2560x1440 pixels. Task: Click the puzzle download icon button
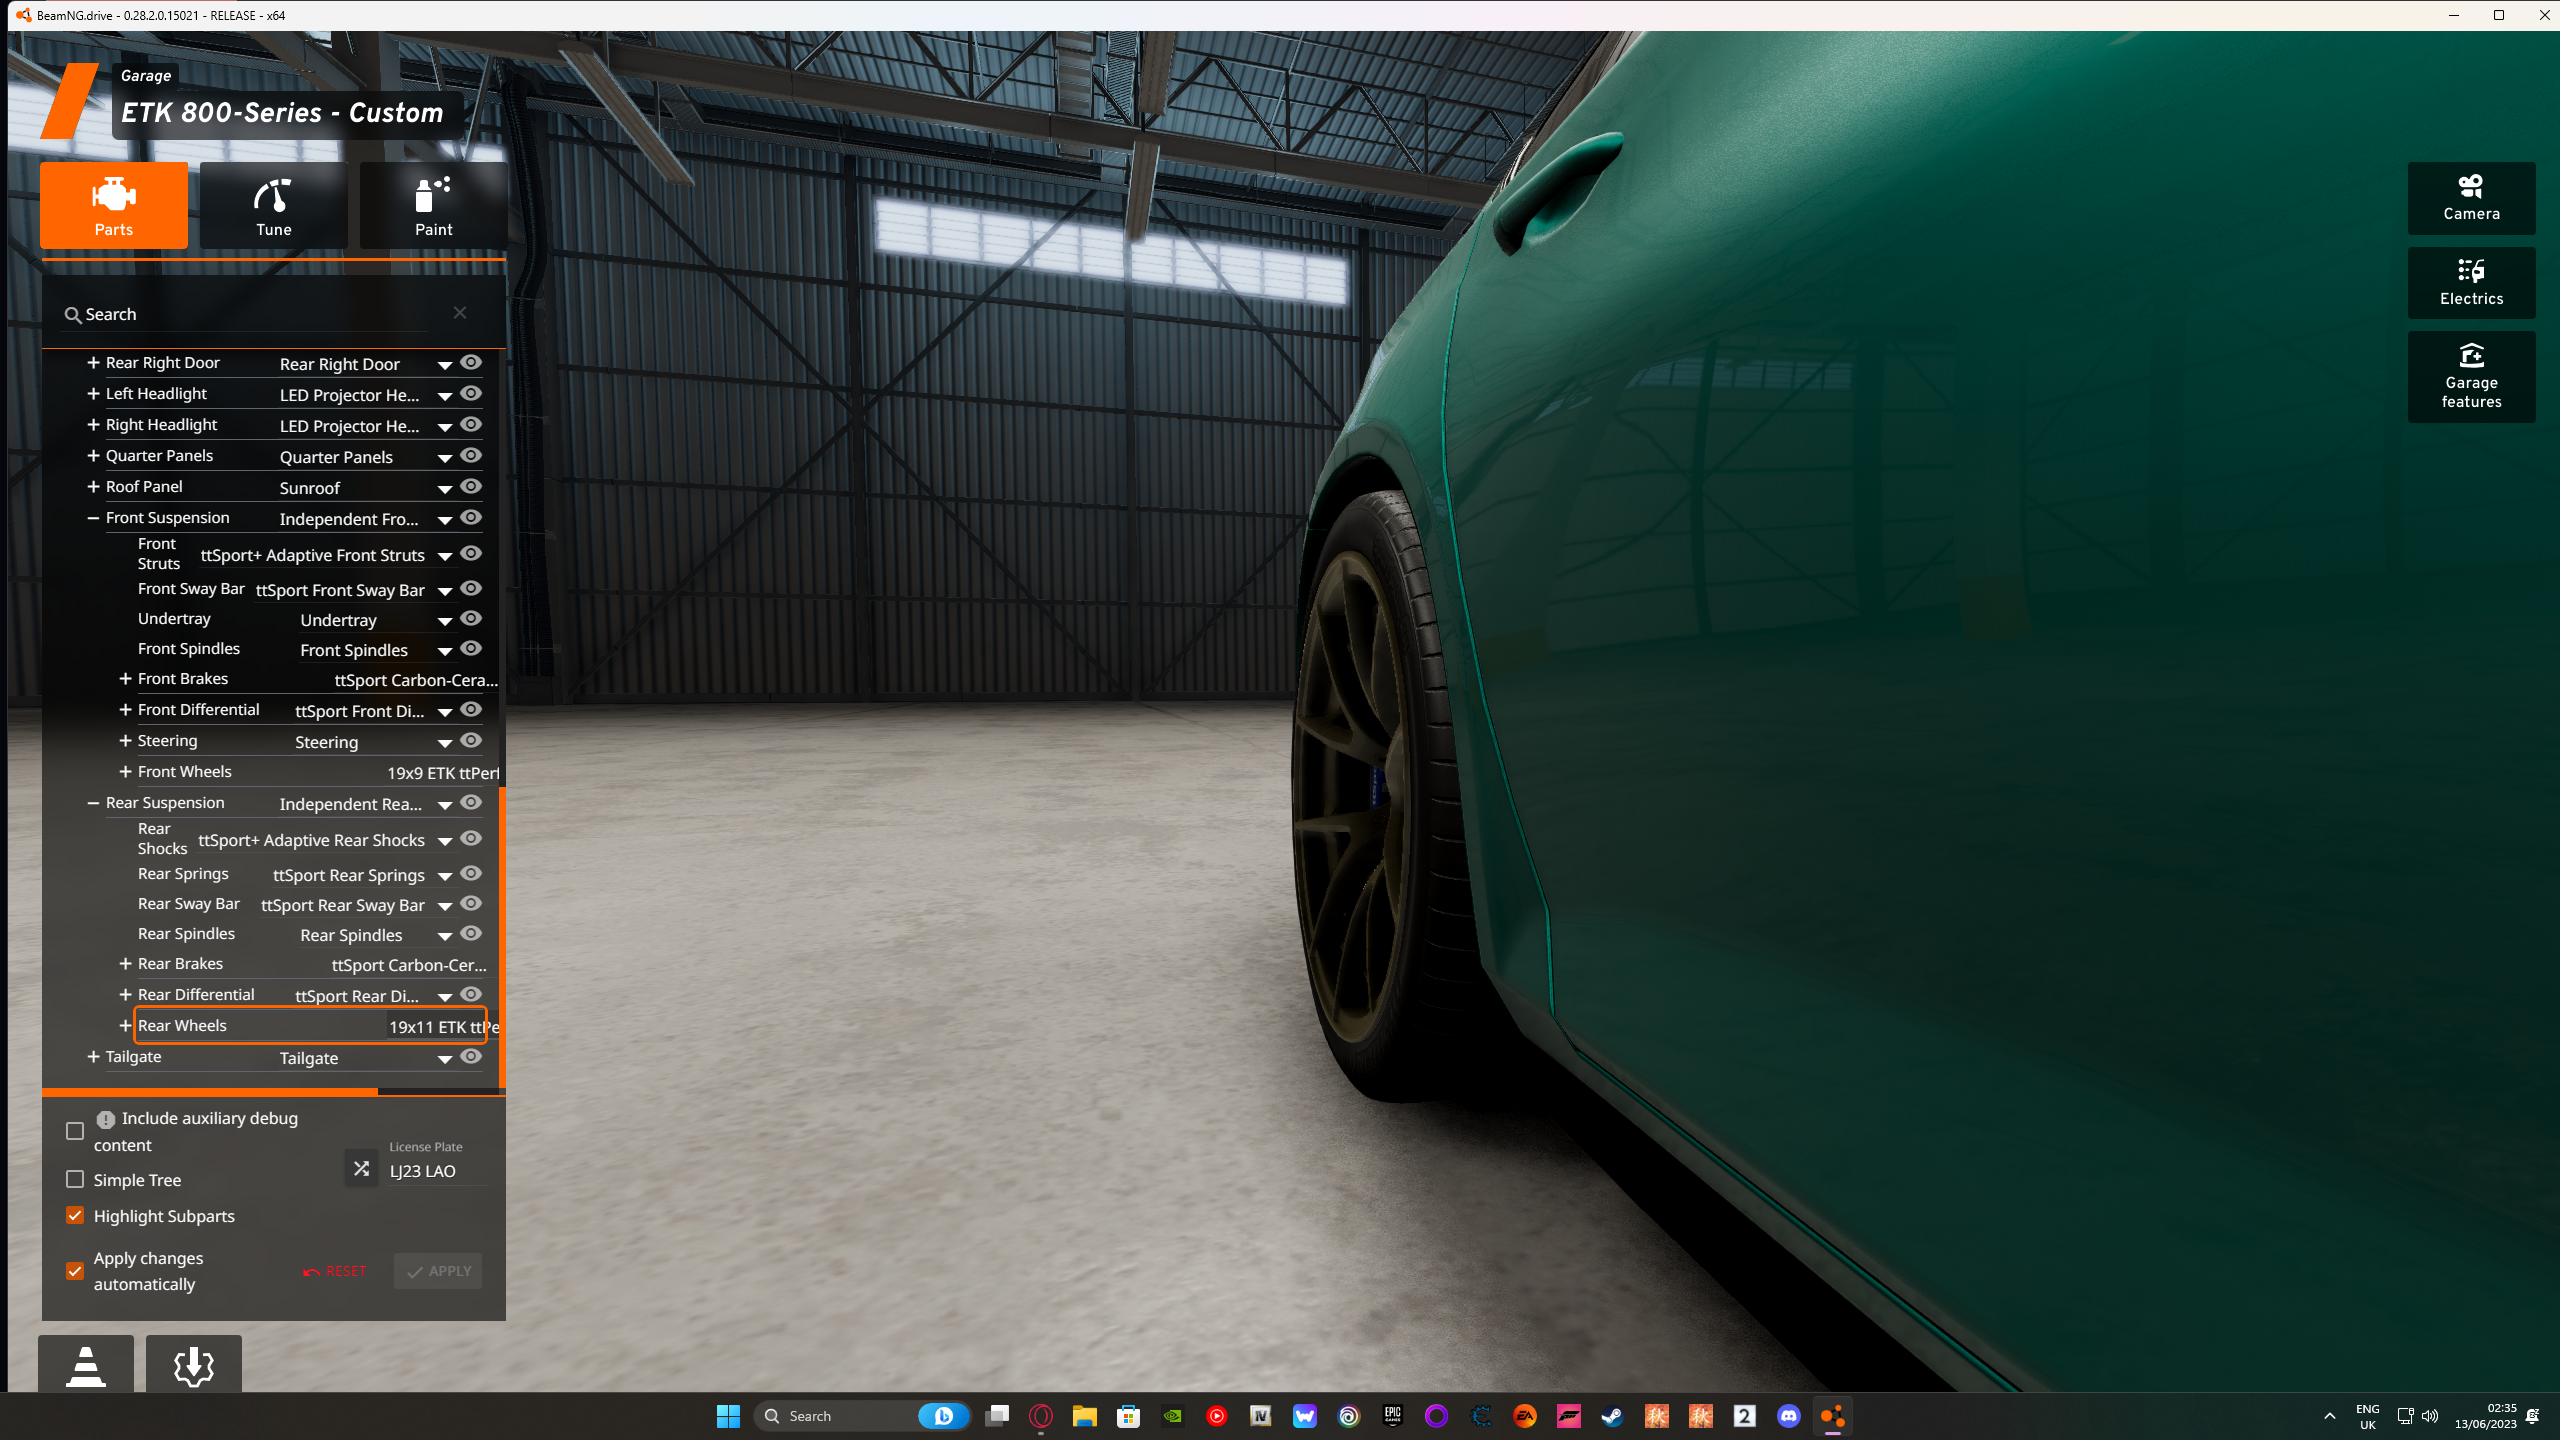[193, 1366]
